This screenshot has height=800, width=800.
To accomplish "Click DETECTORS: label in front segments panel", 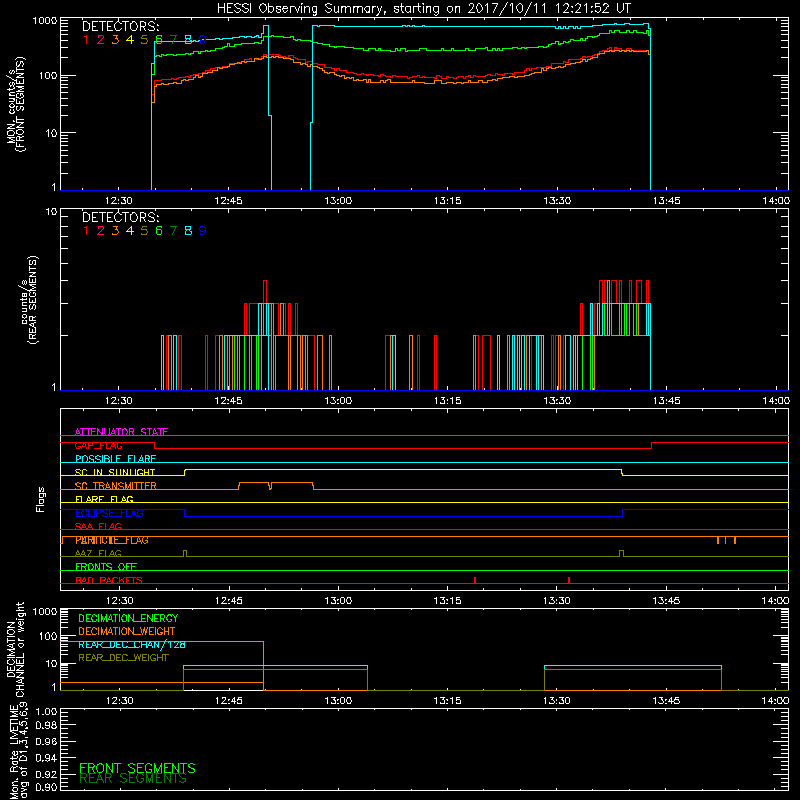I will pos(121,26).
